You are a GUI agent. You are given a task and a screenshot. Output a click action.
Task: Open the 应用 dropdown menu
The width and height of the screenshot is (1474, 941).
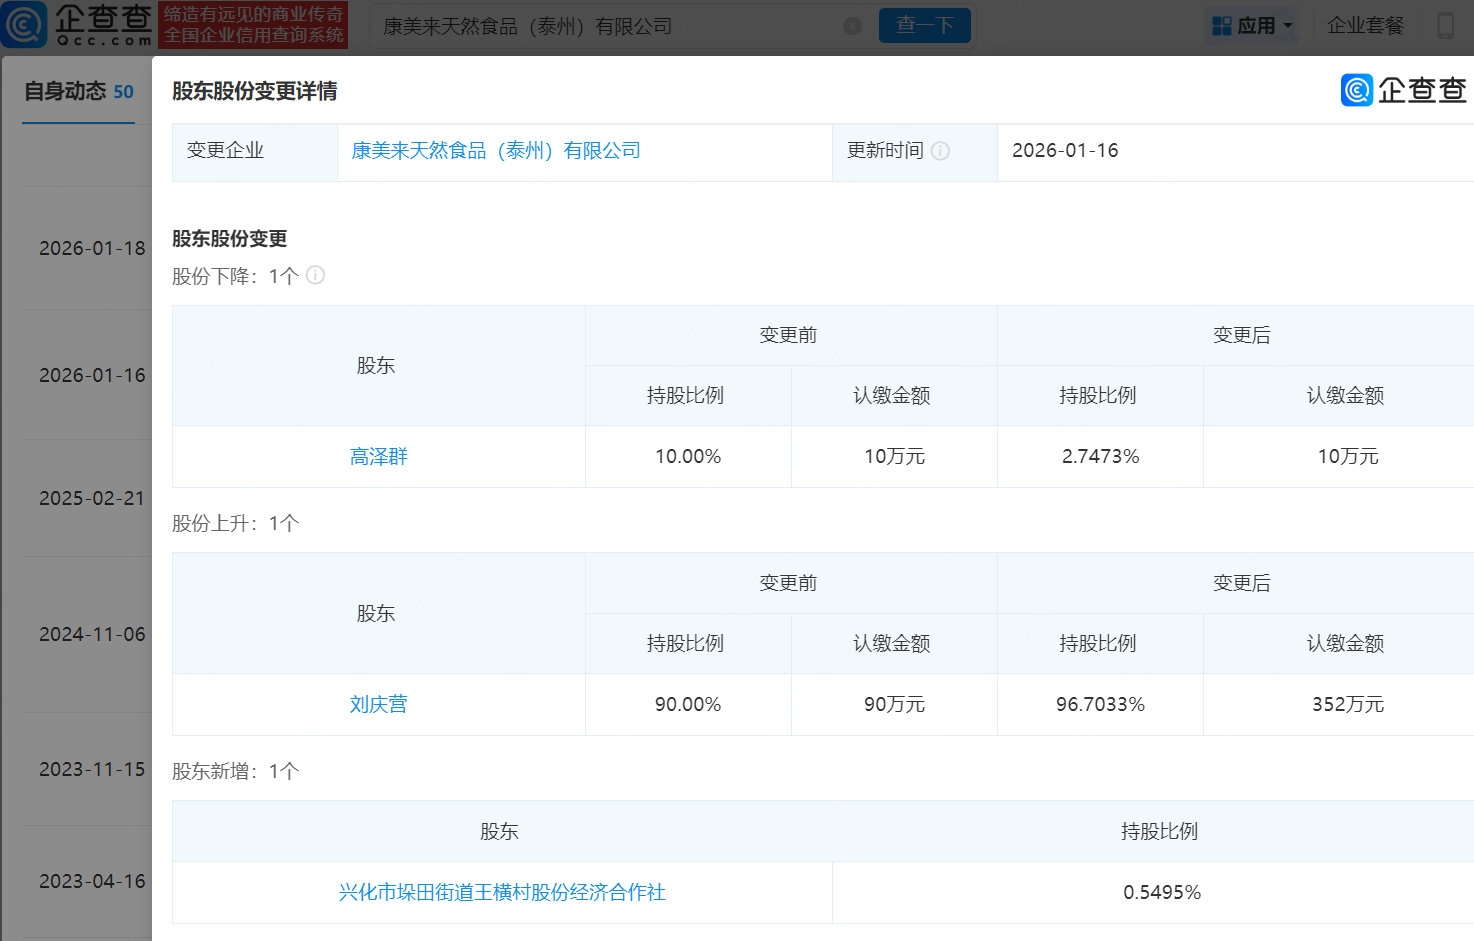tap(1253, 26)
